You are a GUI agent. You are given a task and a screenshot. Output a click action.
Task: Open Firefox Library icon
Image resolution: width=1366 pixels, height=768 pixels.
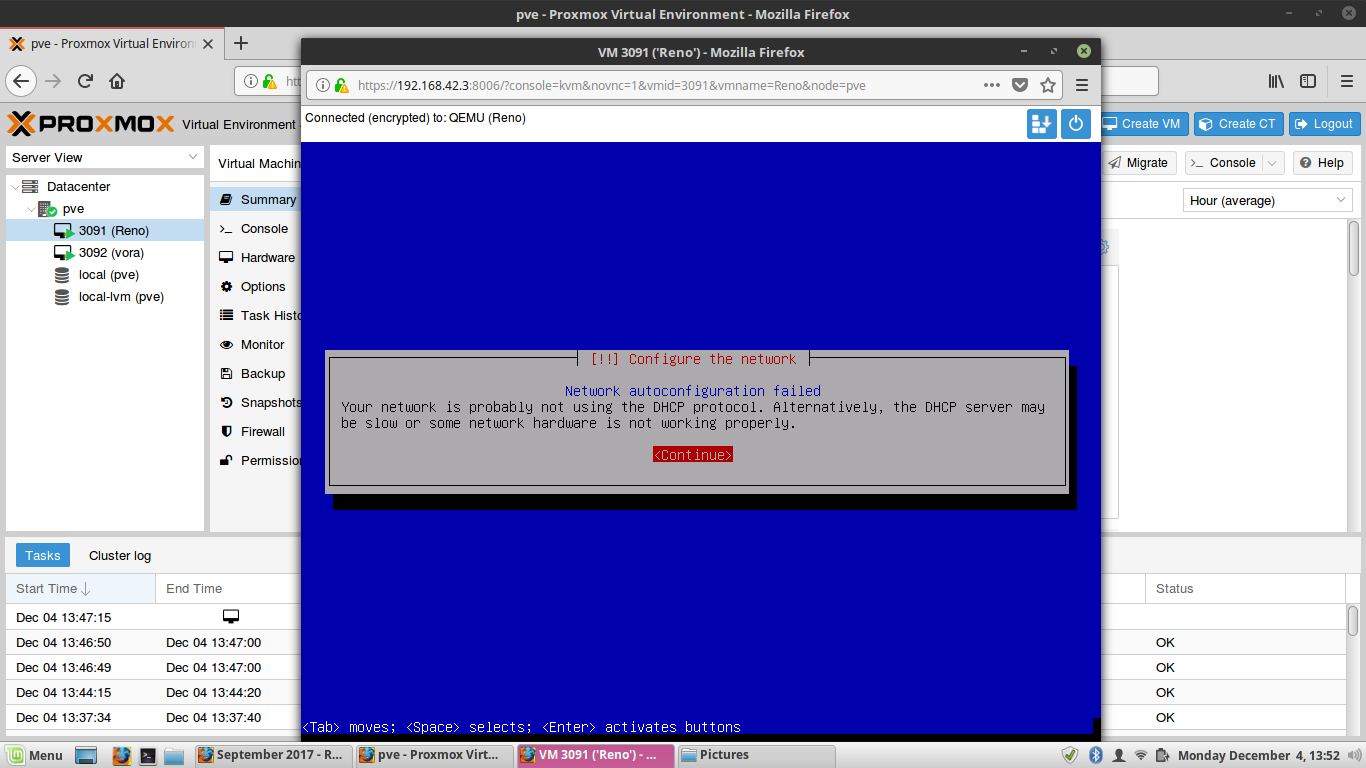coord(1276,81)
